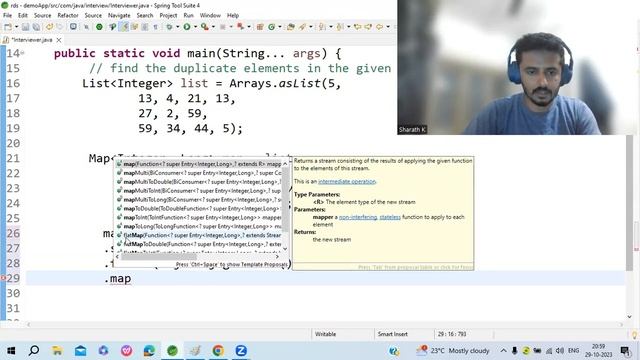The width and height of the screenshot is (640, 360).
Task: Open the Help menu
Action: [233, 16]
